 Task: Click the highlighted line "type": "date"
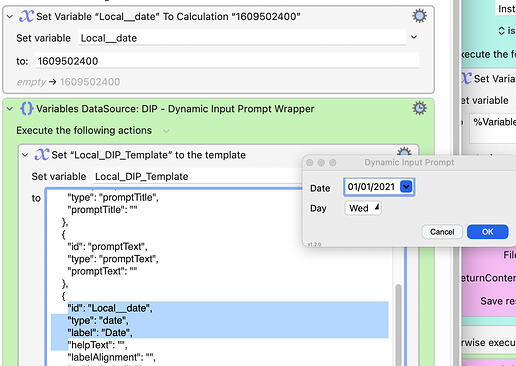click(98, 320)
